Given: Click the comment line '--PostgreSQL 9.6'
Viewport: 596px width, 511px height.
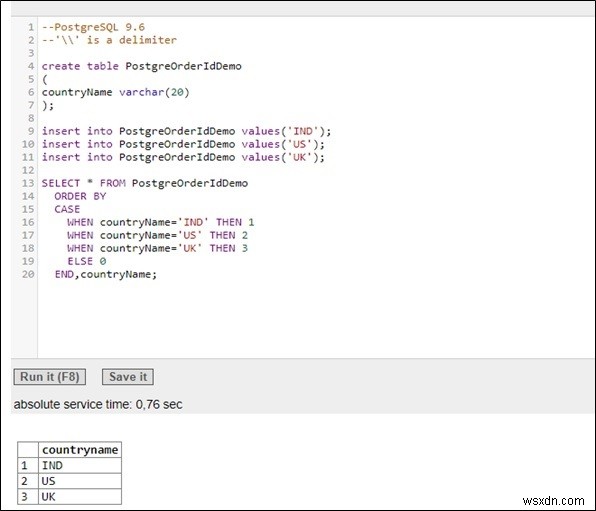Looking at the screenshot, I should point(93,27).
